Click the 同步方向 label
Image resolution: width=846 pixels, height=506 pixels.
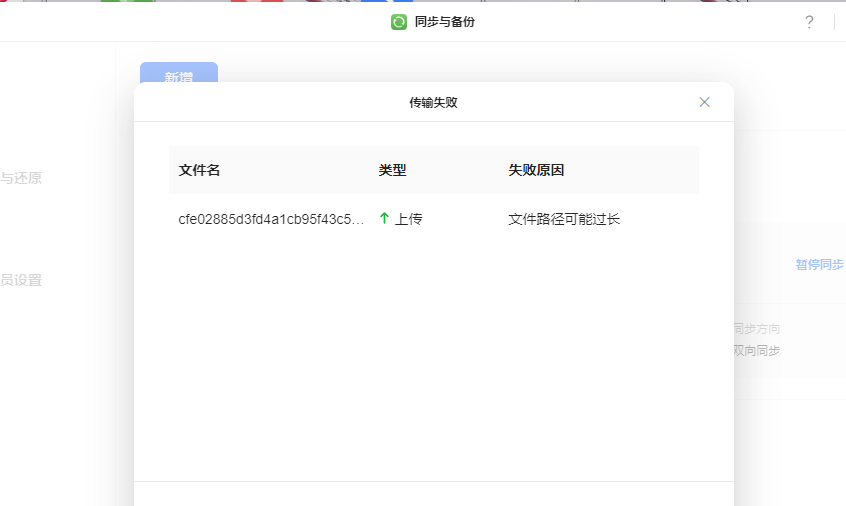[757, 329]
